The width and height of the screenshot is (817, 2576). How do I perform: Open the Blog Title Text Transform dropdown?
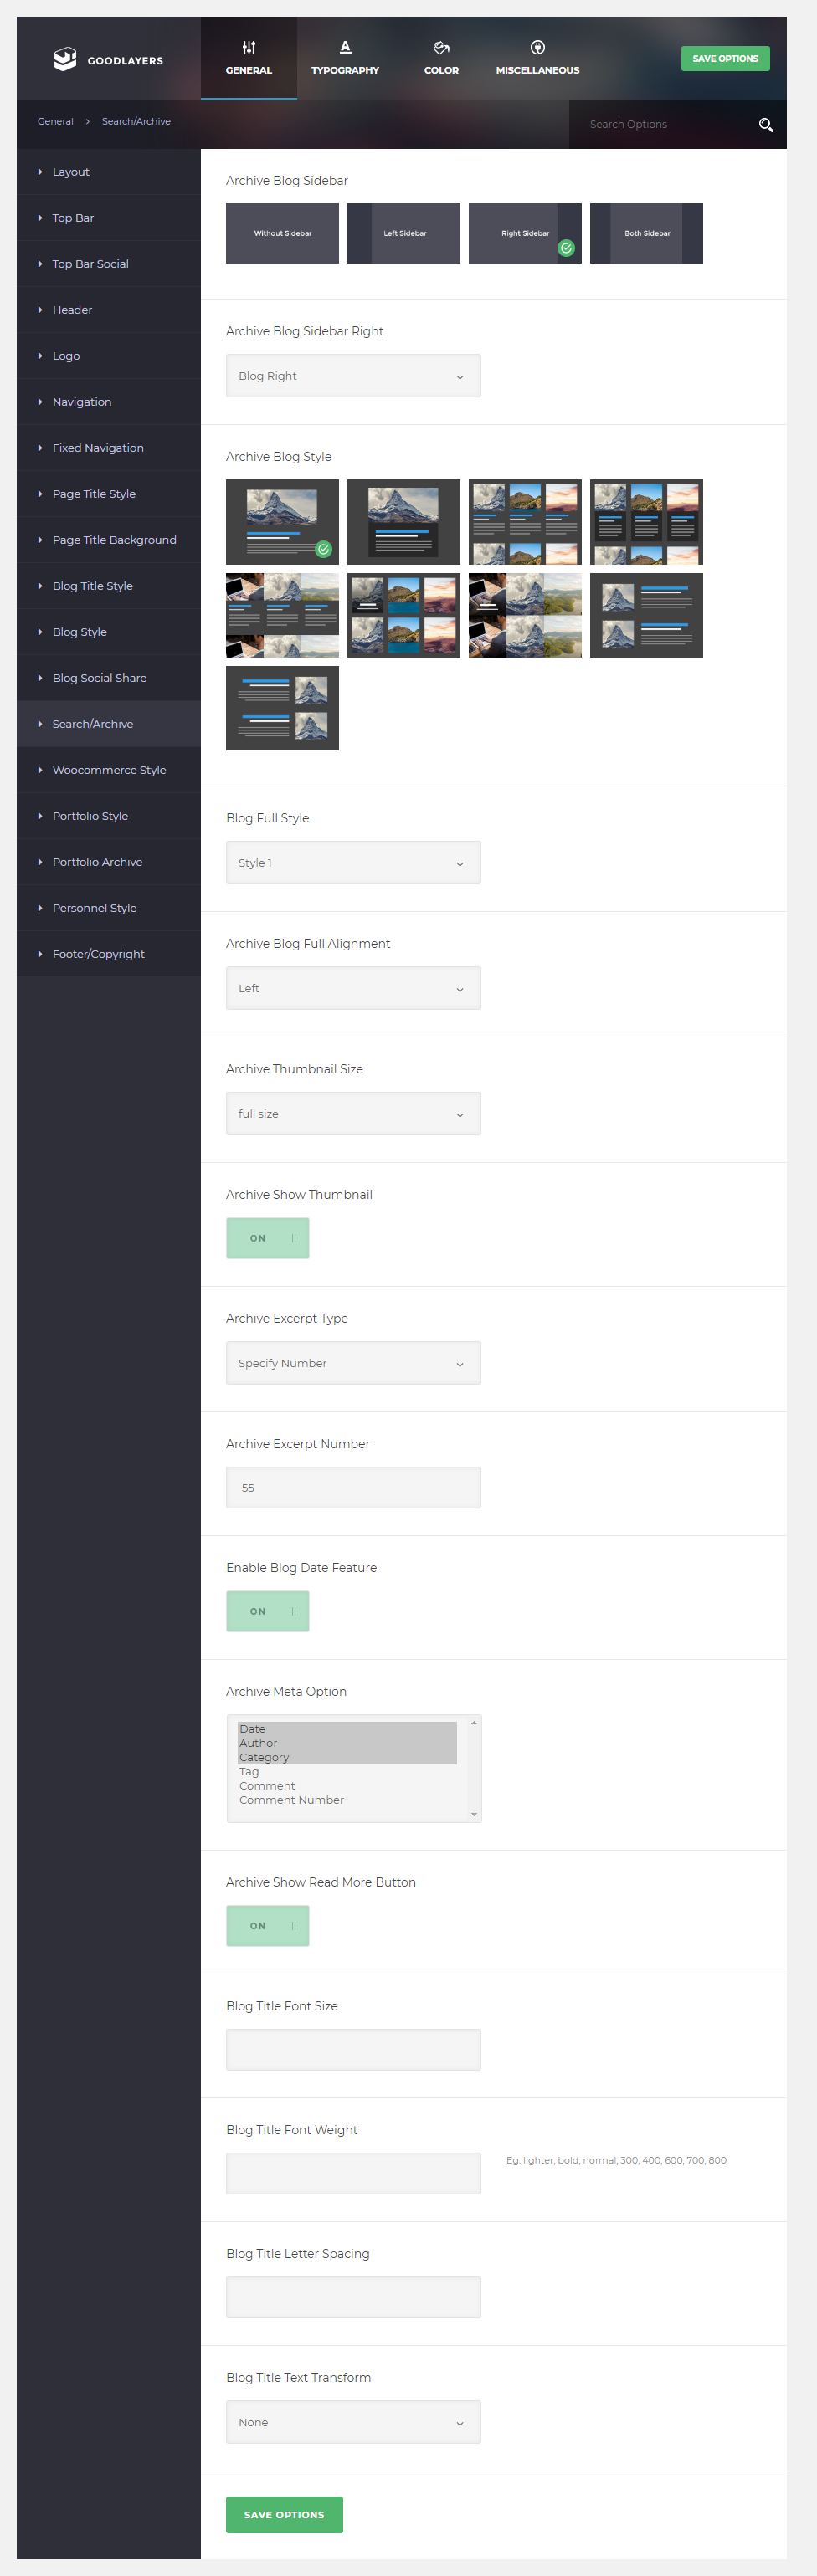point(353,2422)
